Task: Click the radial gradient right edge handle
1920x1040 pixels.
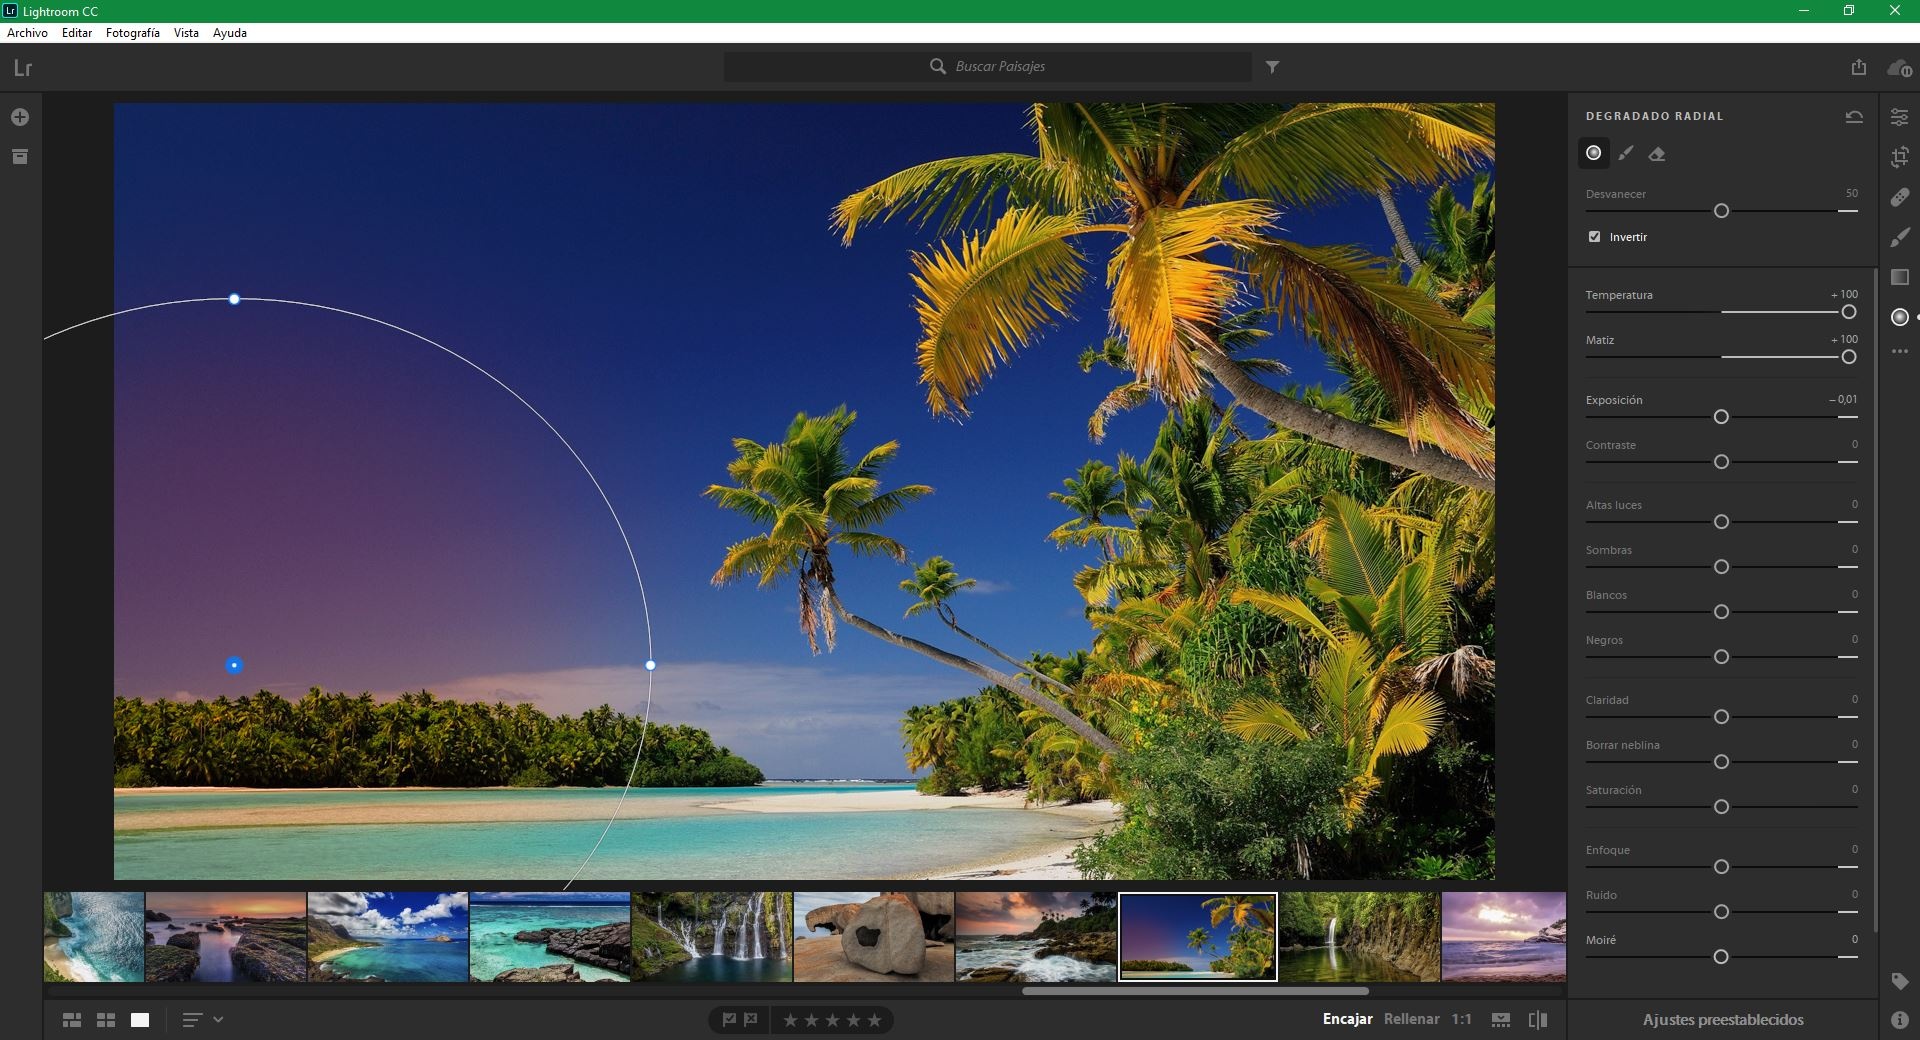Action: (651, 665)
